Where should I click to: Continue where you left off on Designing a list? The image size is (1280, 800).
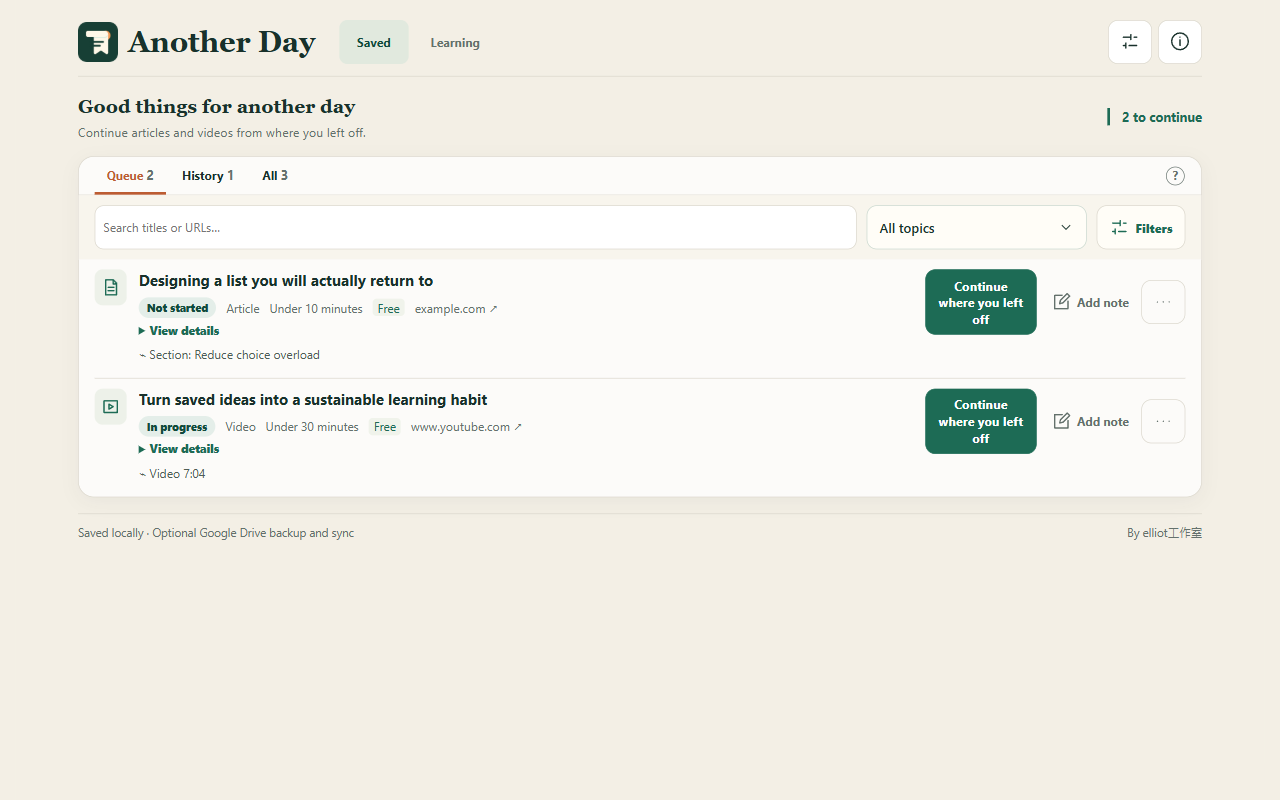(981, 302)
